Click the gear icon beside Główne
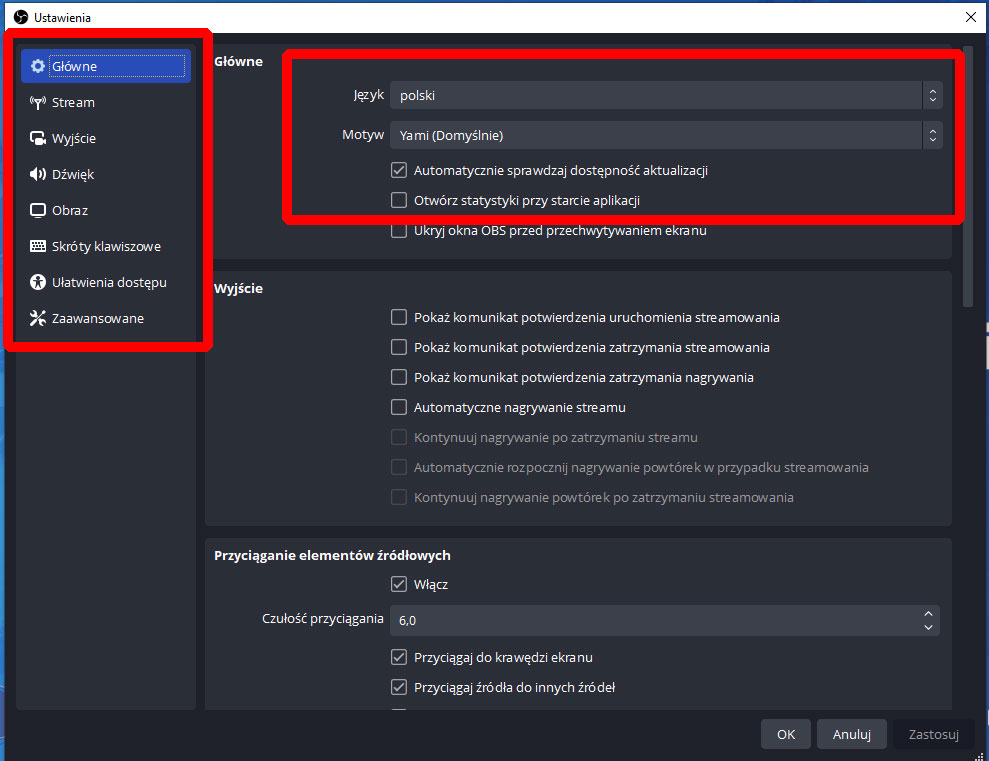Viewport: 989px width, 761px height. 38,67
